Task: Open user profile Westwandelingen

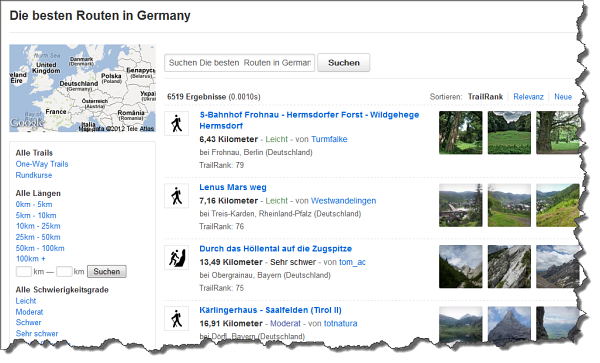Action: click(343, 201)
